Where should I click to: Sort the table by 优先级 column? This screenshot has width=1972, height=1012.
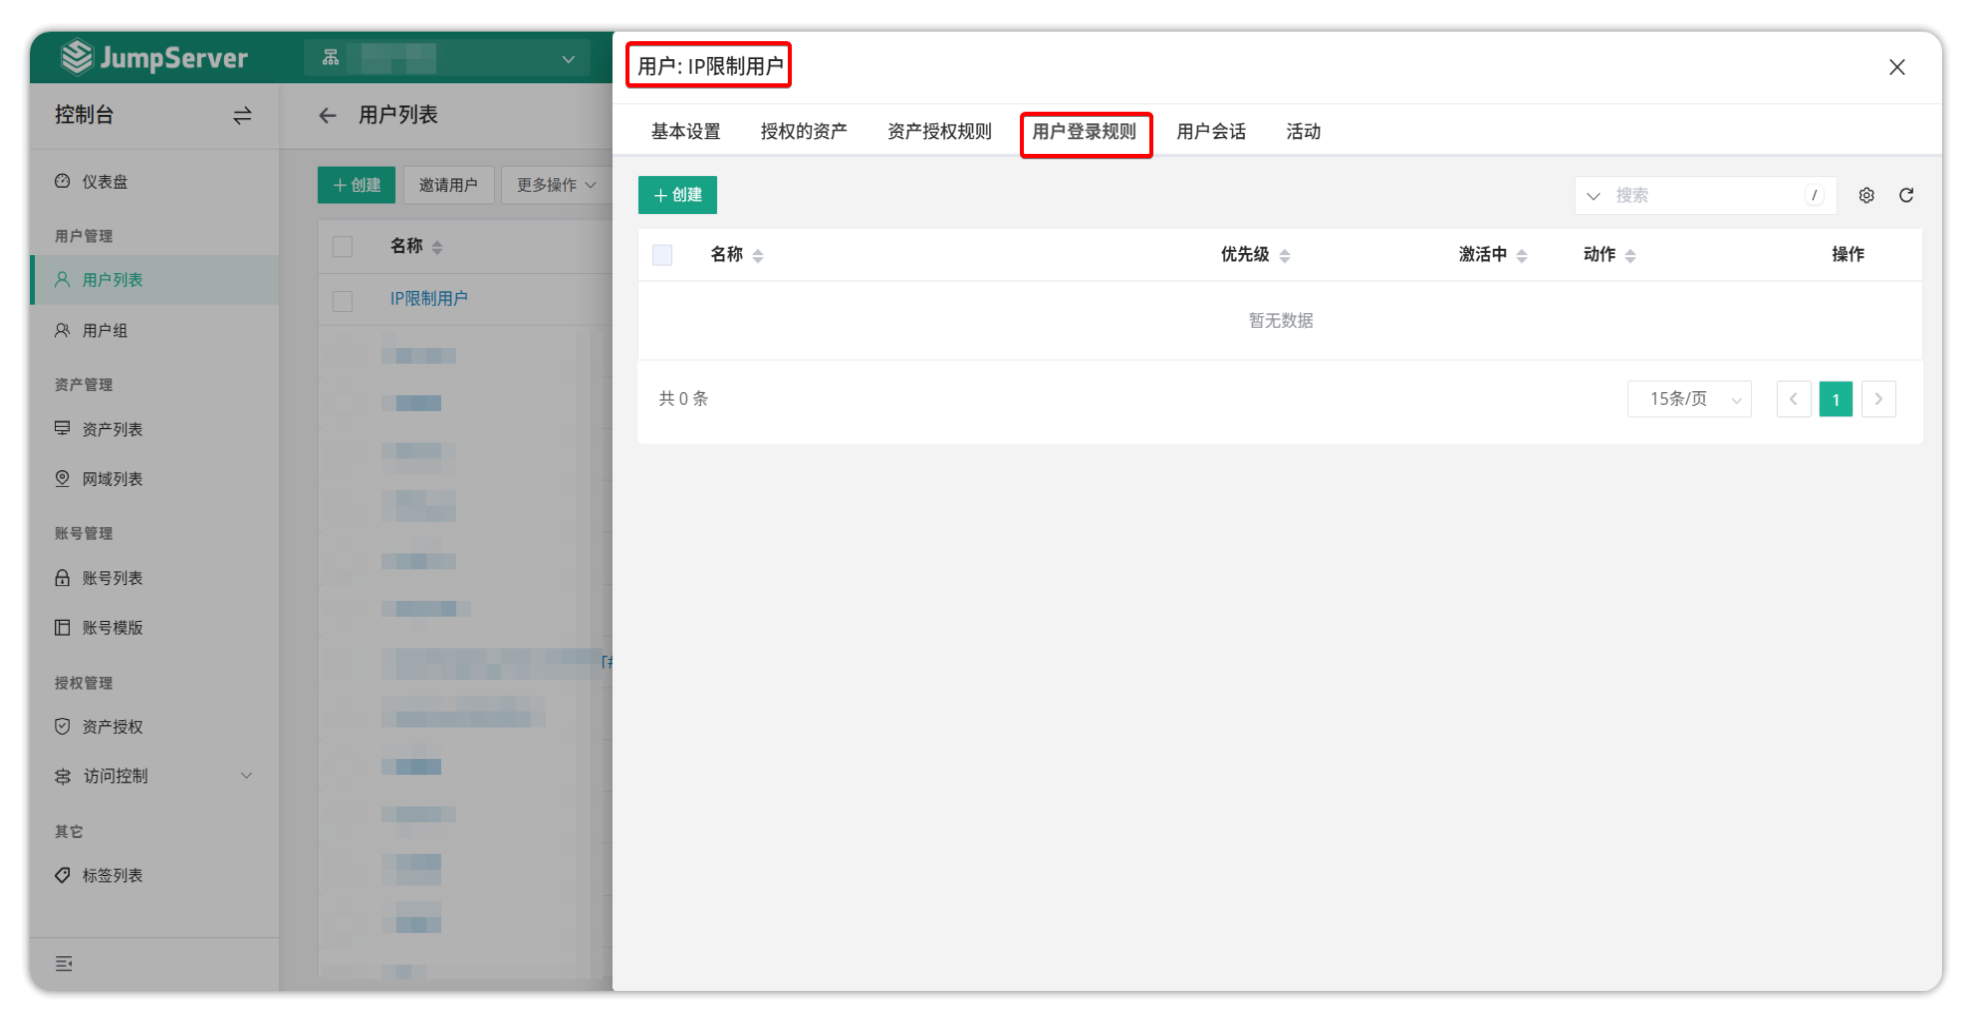coord(1284,256)
